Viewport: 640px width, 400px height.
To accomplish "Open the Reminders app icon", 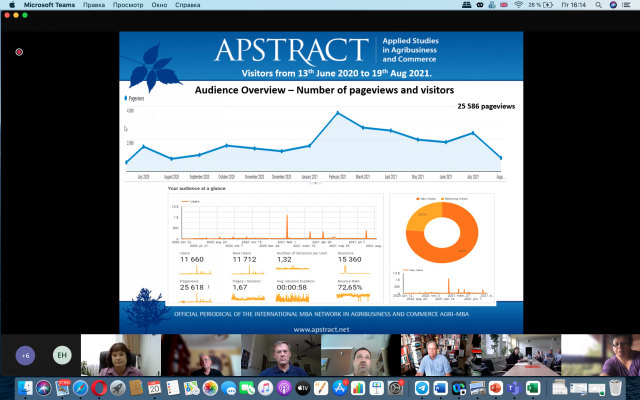I will (173, 388).
